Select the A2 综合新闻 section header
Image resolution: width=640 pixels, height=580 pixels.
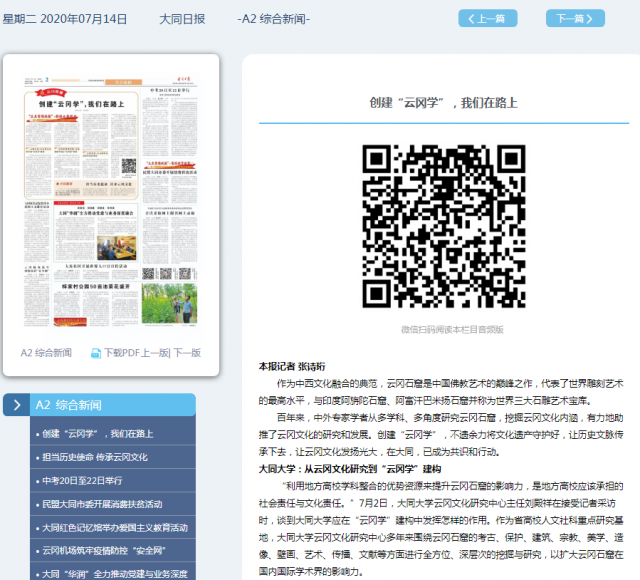(113, 405)
